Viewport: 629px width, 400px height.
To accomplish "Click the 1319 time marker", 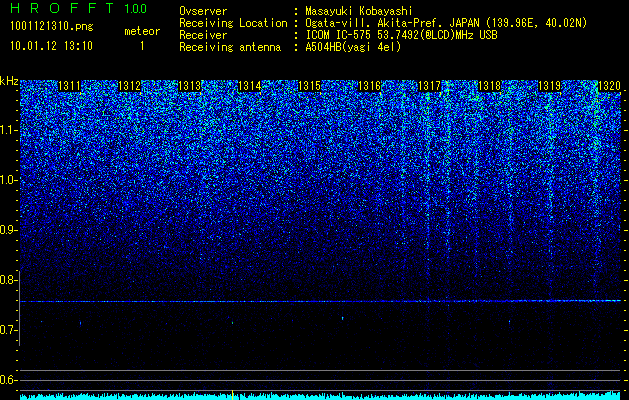I will (550, 86).
